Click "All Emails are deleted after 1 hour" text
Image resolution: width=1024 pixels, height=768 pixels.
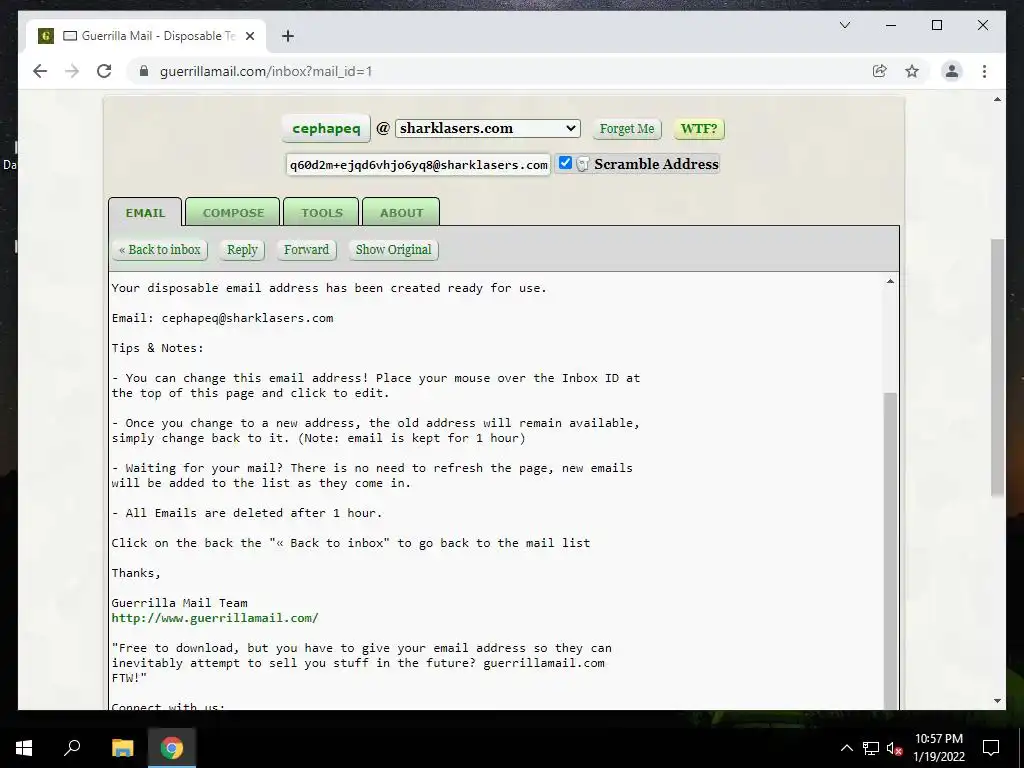pos(253,513)
